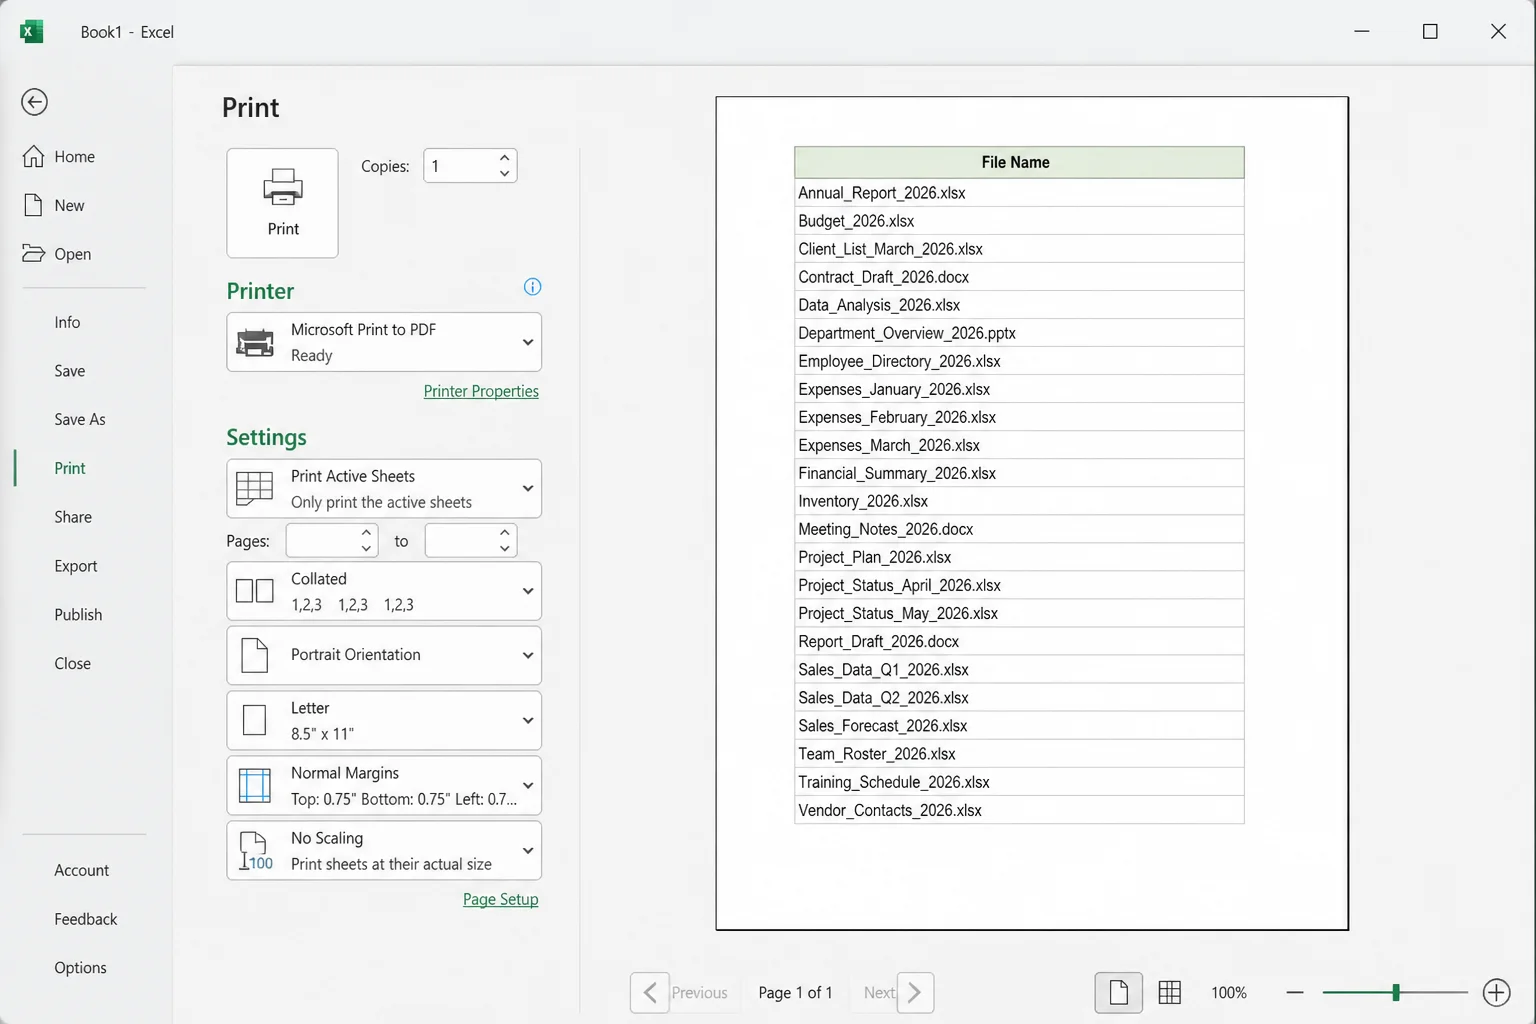Select Info in the sidebar
Screen dimensions: 1536x1024
[67, 322]
